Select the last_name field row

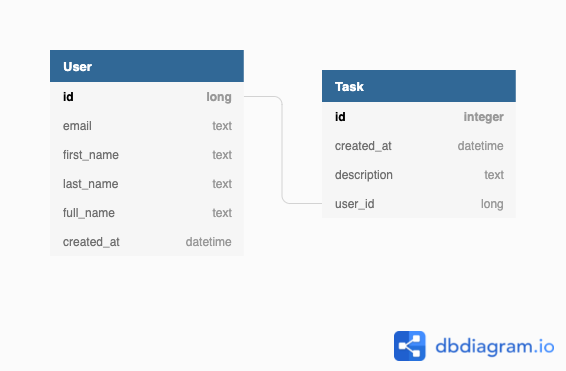click(147, 184)
